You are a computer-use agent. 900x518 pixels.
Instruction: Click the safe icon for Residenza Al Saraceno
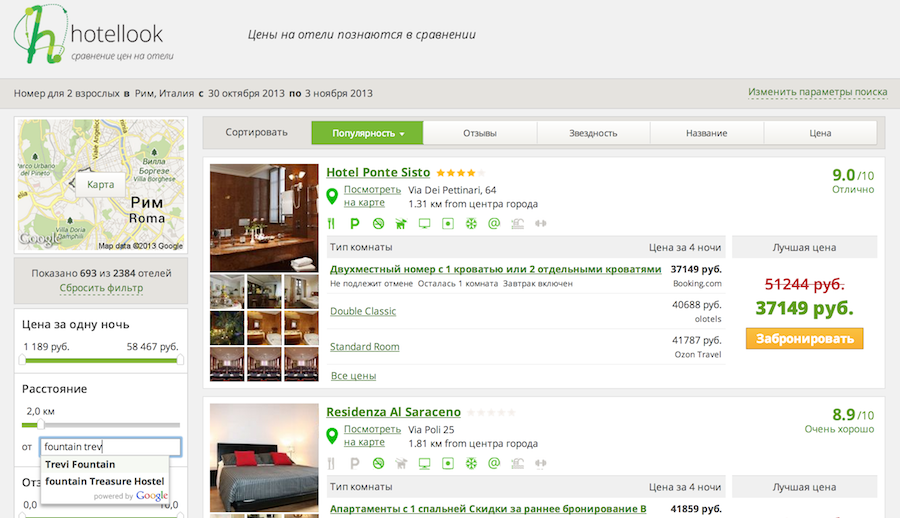tap(448, 463)
